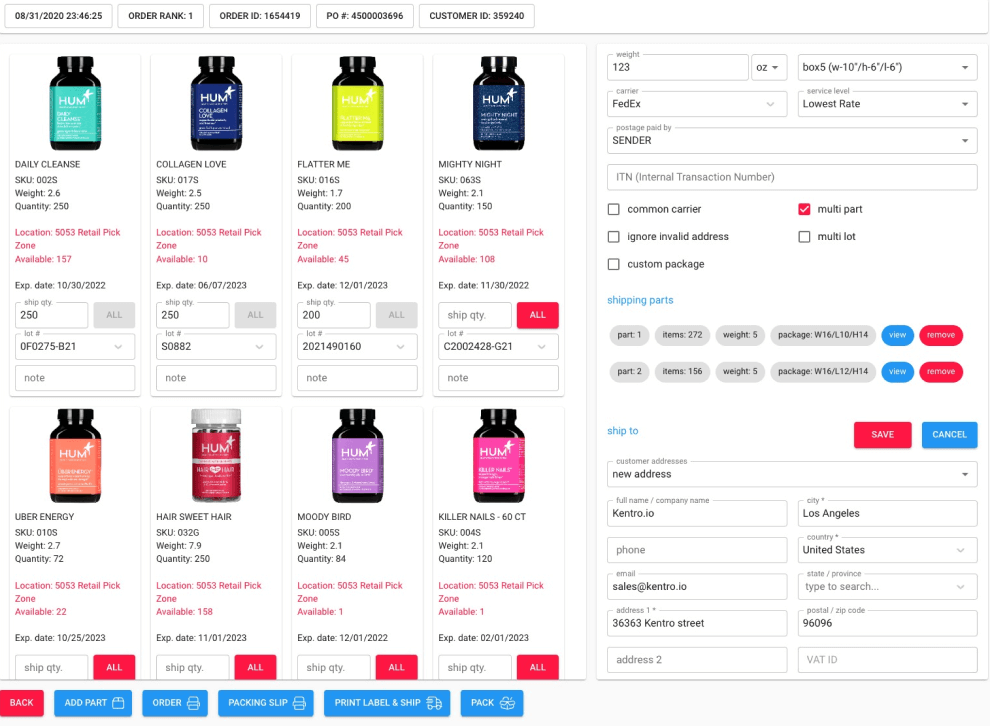
Task: Open the box size box5 dropdown
Action: [x=887, y=68]
